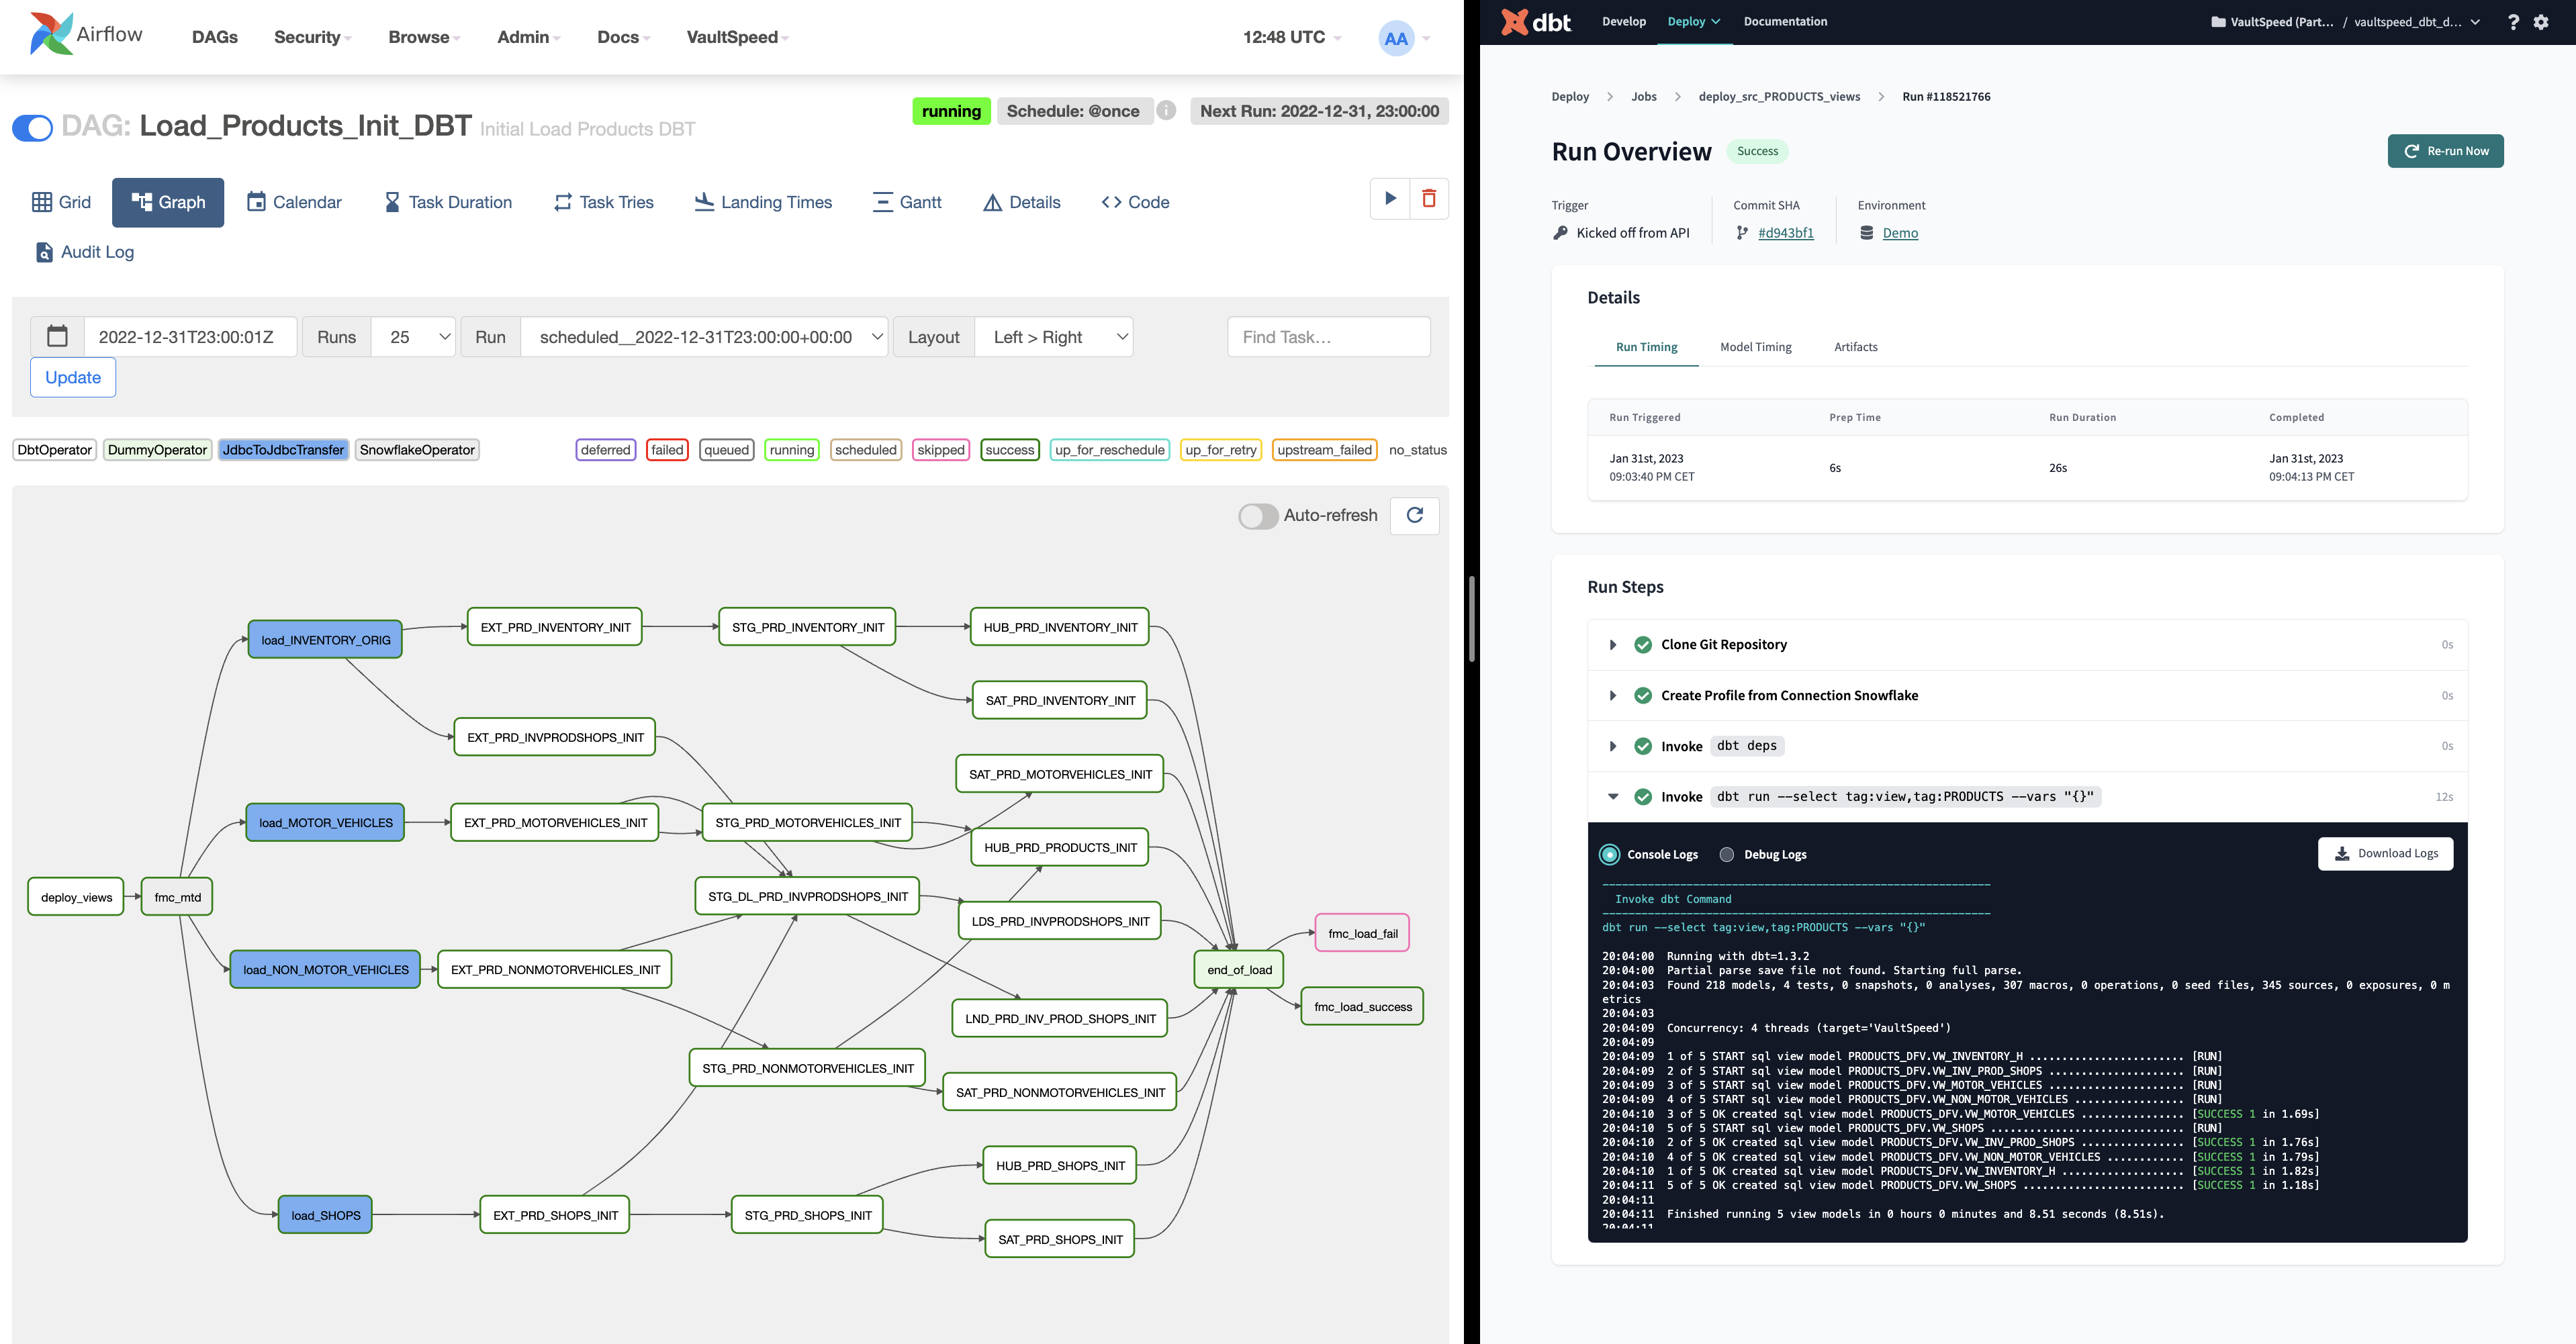This screenshot has width=2576, height=1344.
Task: Click dbt deps success checkmark icon
Action: coord(1642,746)
